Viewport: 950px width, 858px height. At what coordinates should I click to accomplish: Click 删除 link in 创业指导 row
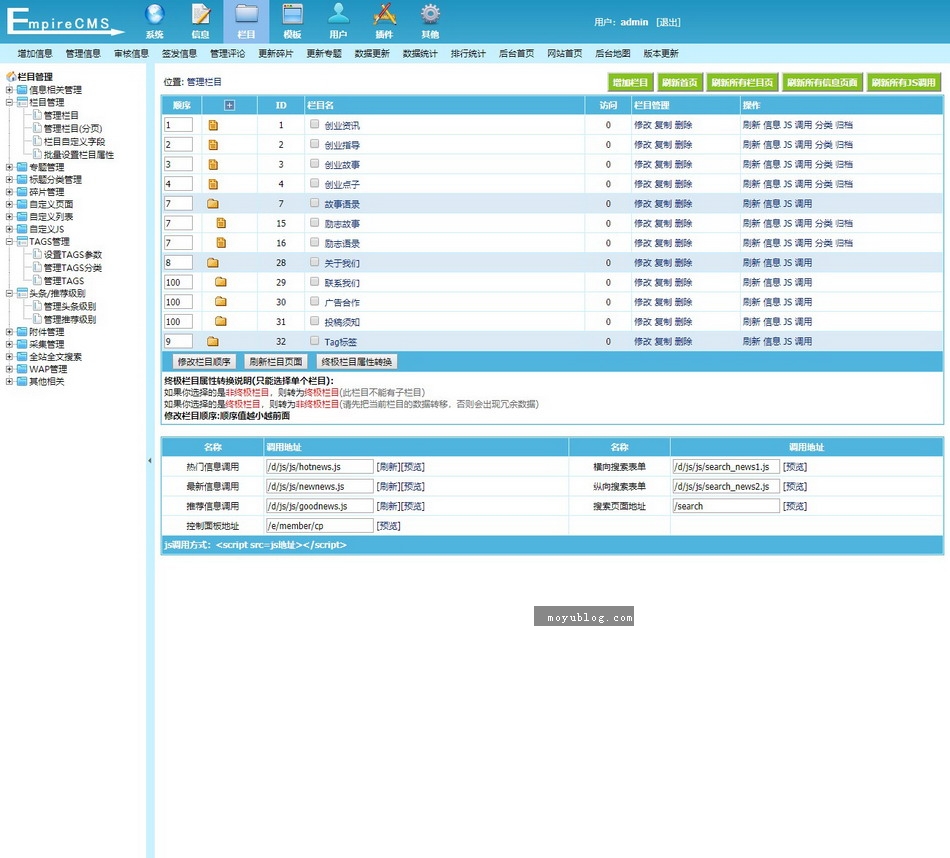click(x=683, y=145)
